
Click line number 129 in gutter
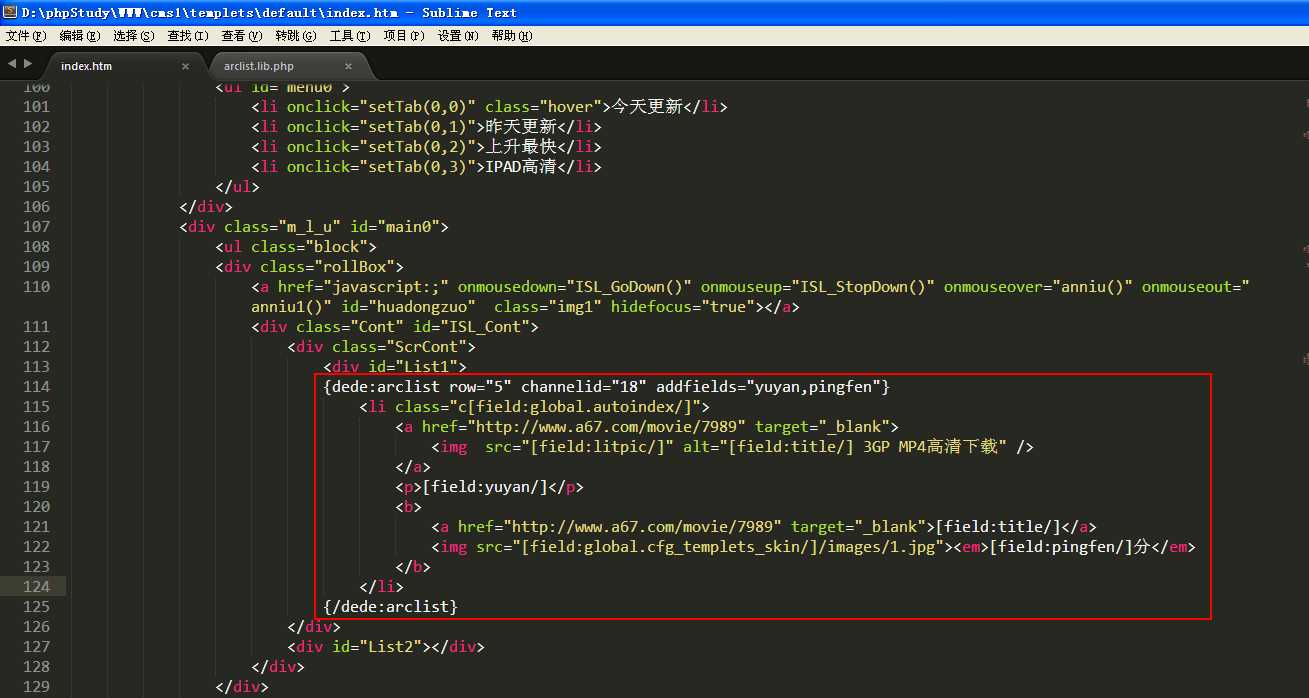tap(36, 687)
